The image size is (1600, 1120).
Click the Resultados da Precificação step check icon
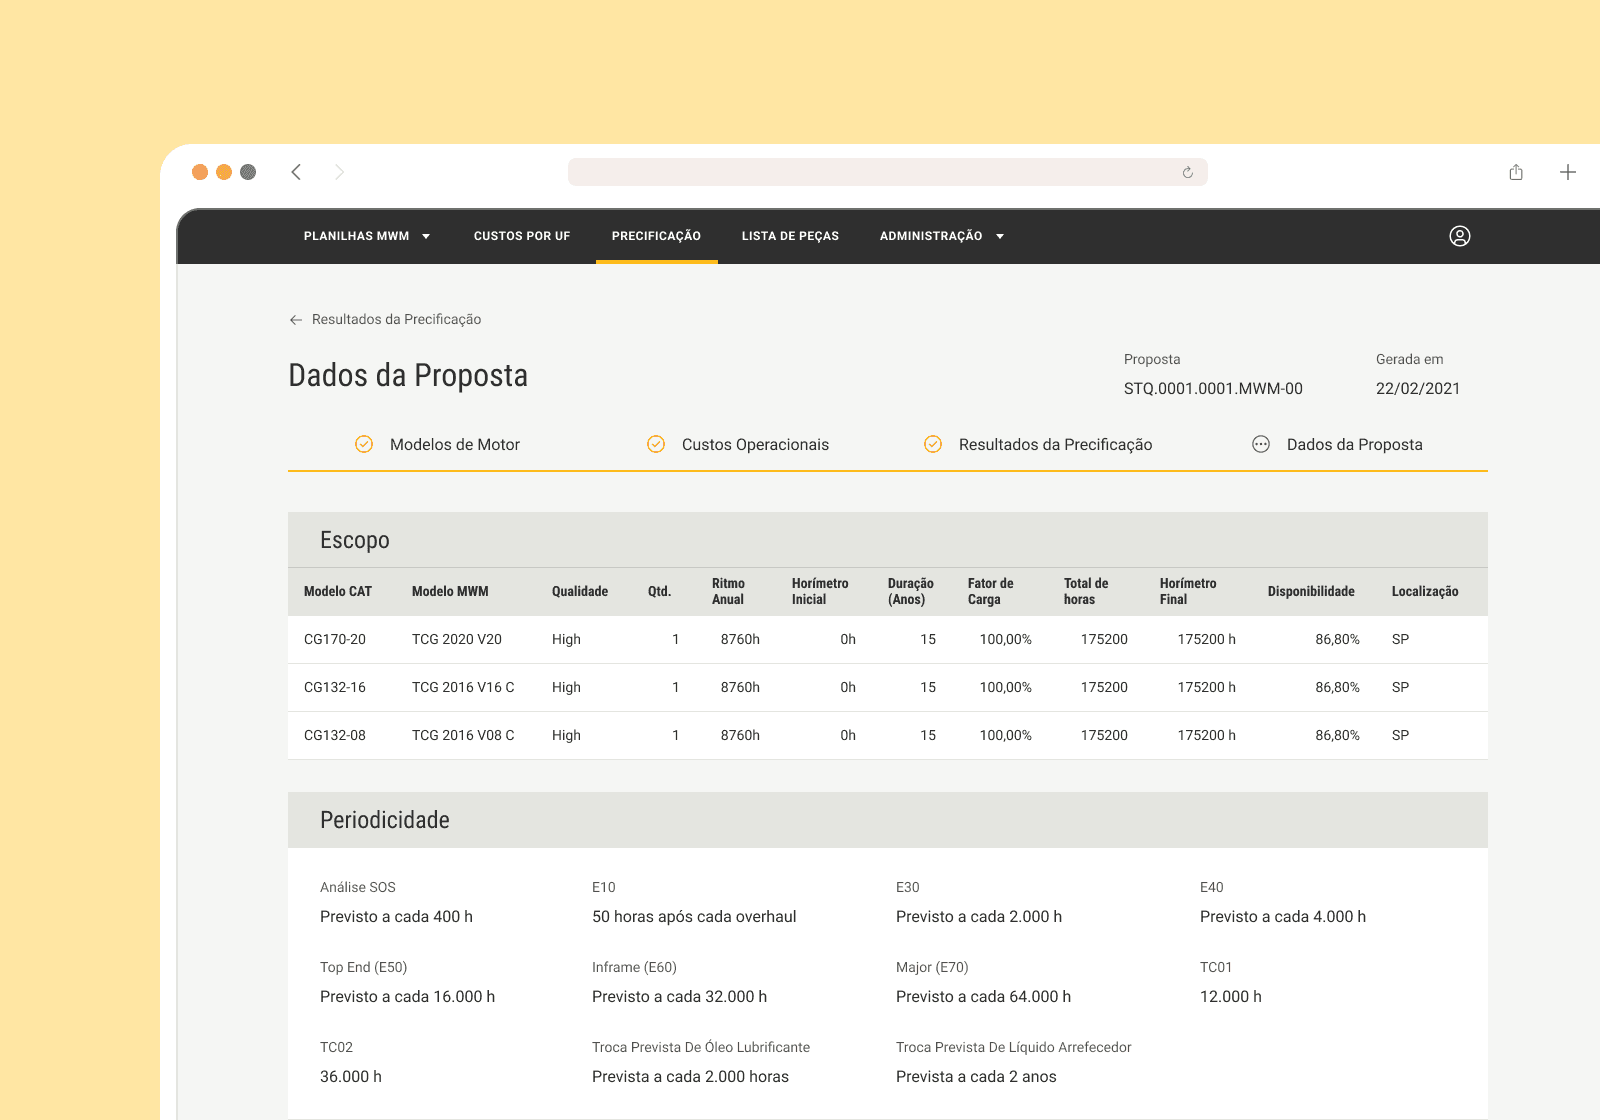click(x=933, y=444)
